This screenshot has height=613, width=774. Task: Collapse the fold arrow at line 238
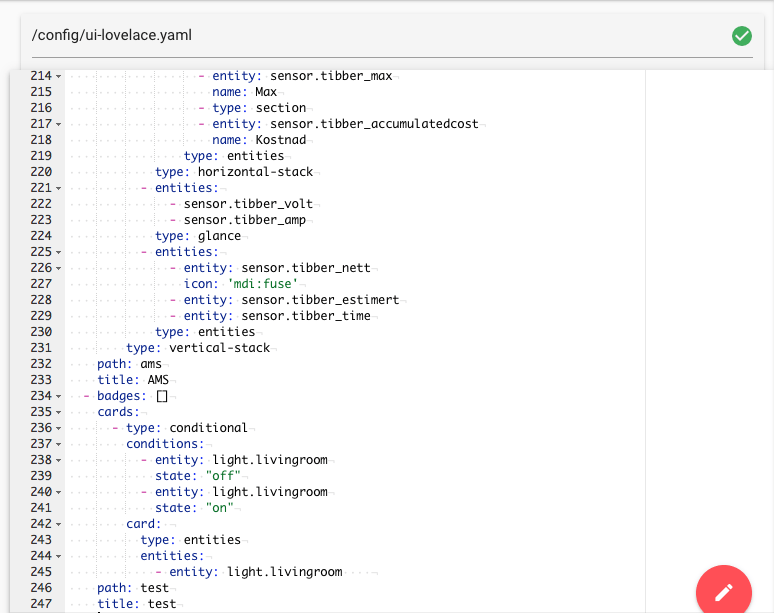pyautogui.click(x=58, y=460)
